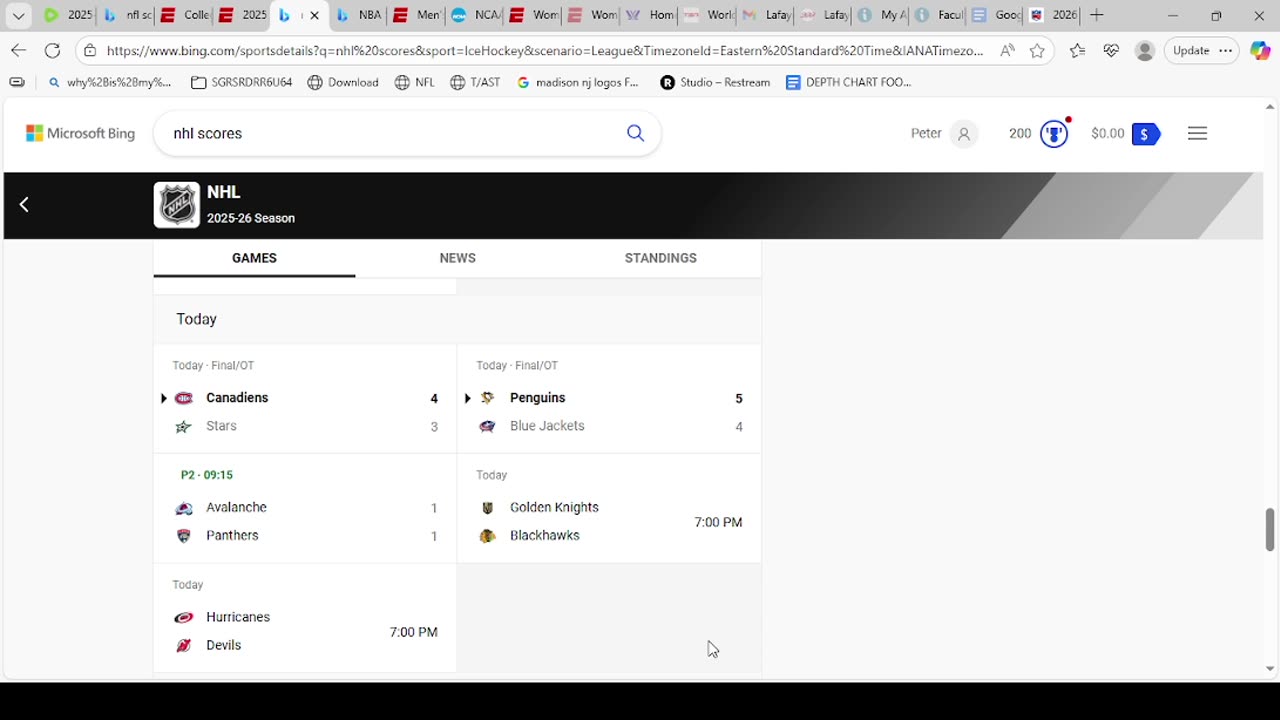The width and height of the screenshot is (1280, 720).
Task: Click the Blue Jackets team logo
Action: click(x=487, y=426)
